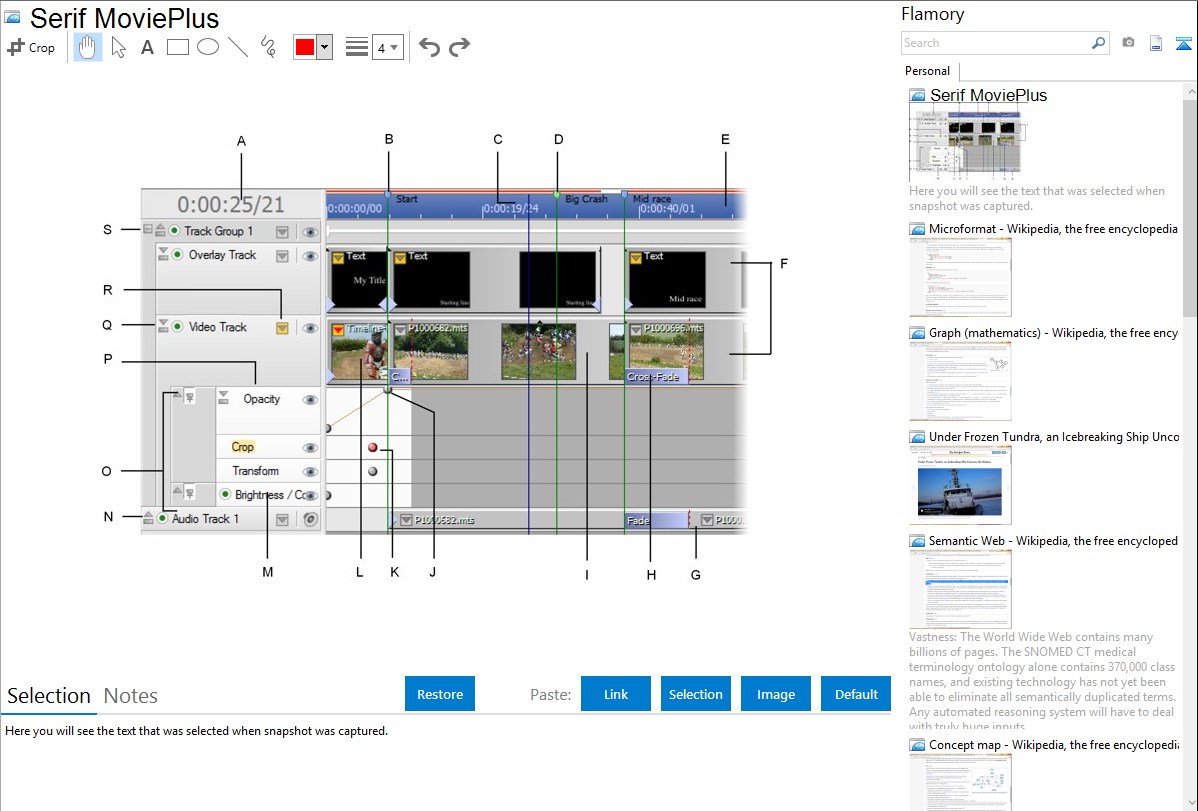Click the line thickness icon
The width and height of the screenshot is (1198, 811).
click(x=357, y=47)
